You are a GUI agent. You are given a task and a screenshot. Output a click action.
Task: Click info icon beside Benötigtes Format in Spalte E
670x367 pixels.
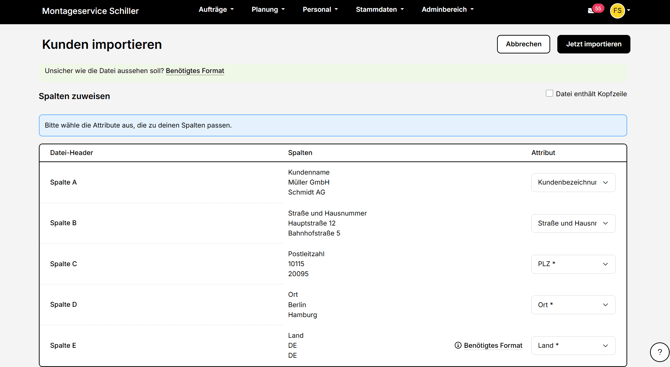pos(458,345)
